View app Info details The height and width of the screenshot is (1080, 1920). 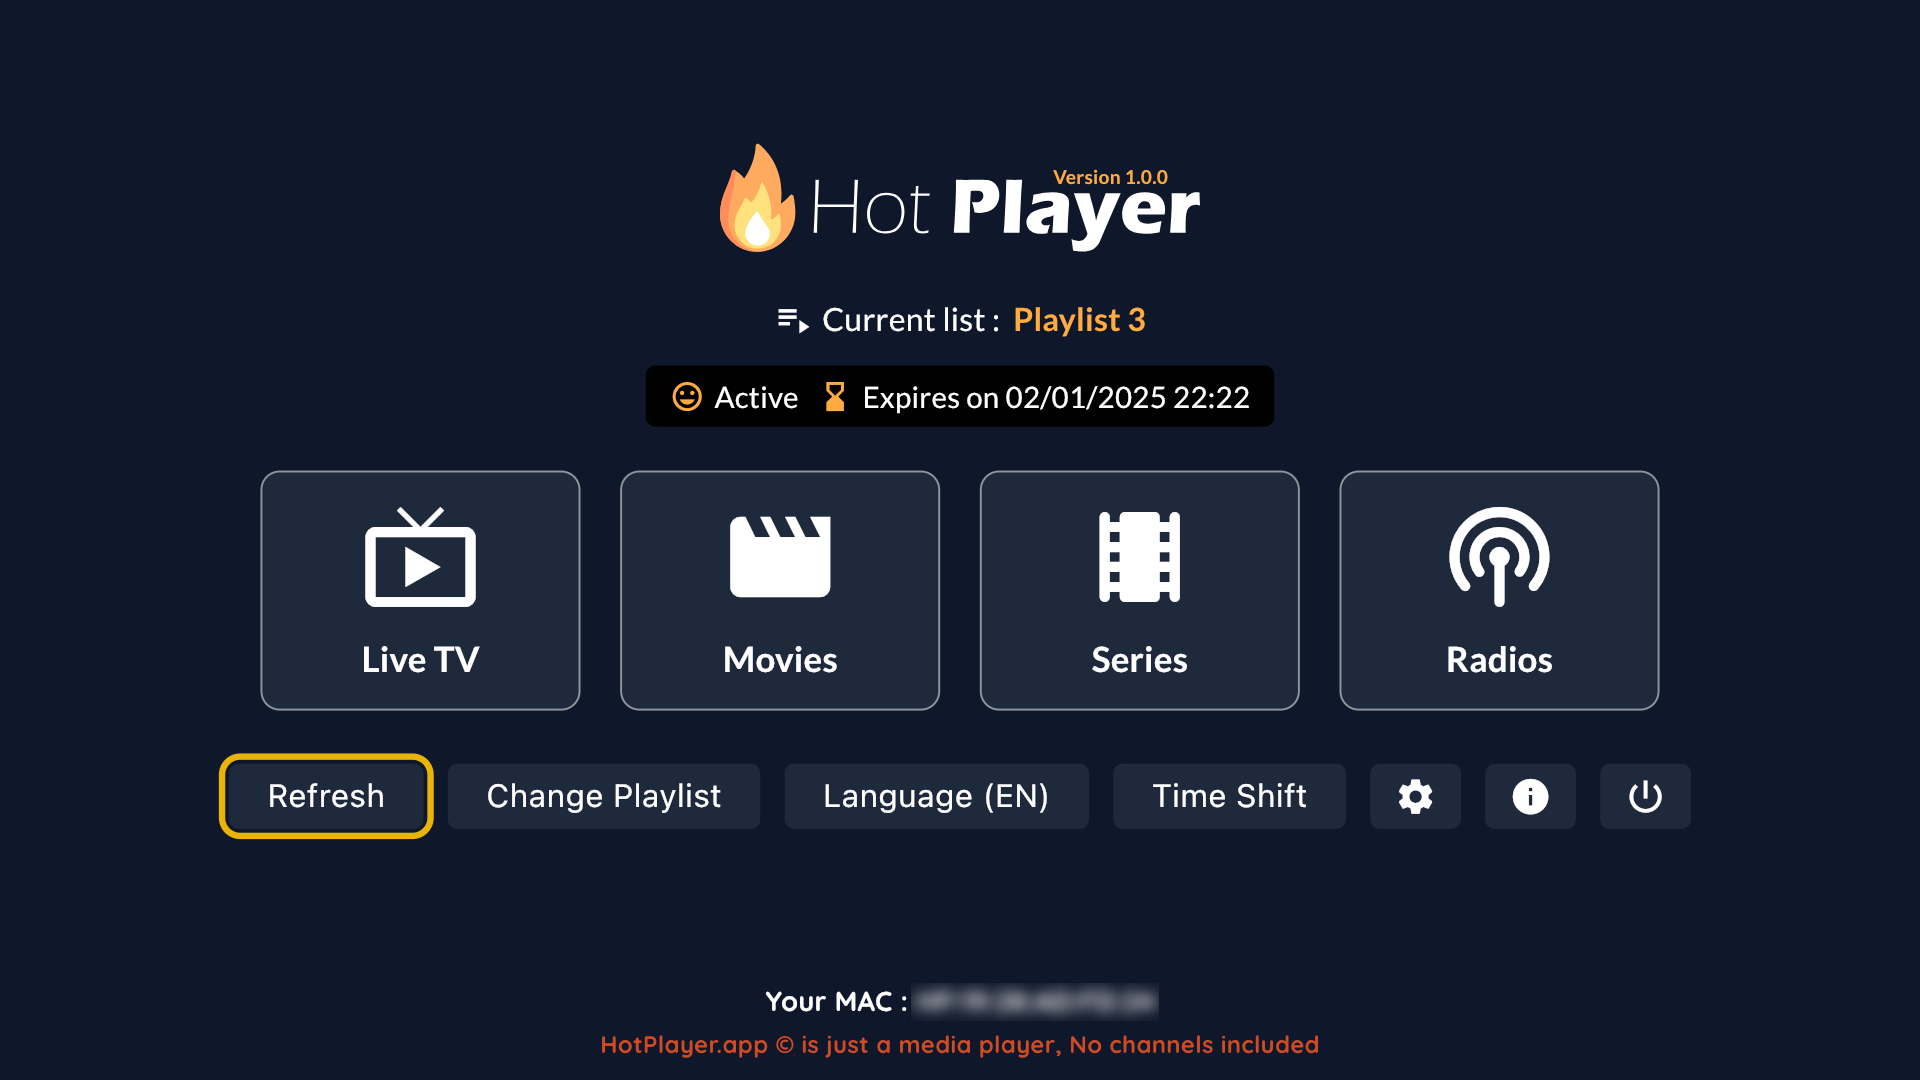point(1528,796)
